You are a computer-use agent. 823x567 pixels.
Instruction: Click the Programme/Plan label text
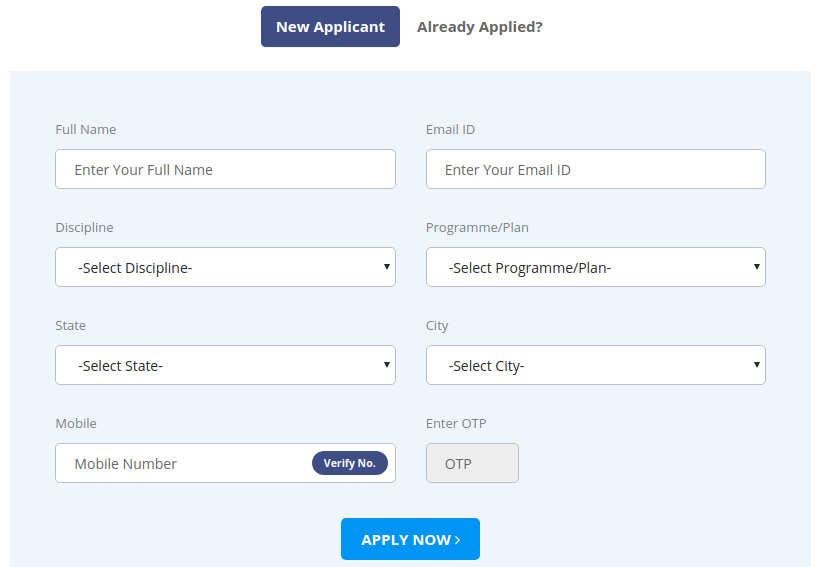coord(477,227)
